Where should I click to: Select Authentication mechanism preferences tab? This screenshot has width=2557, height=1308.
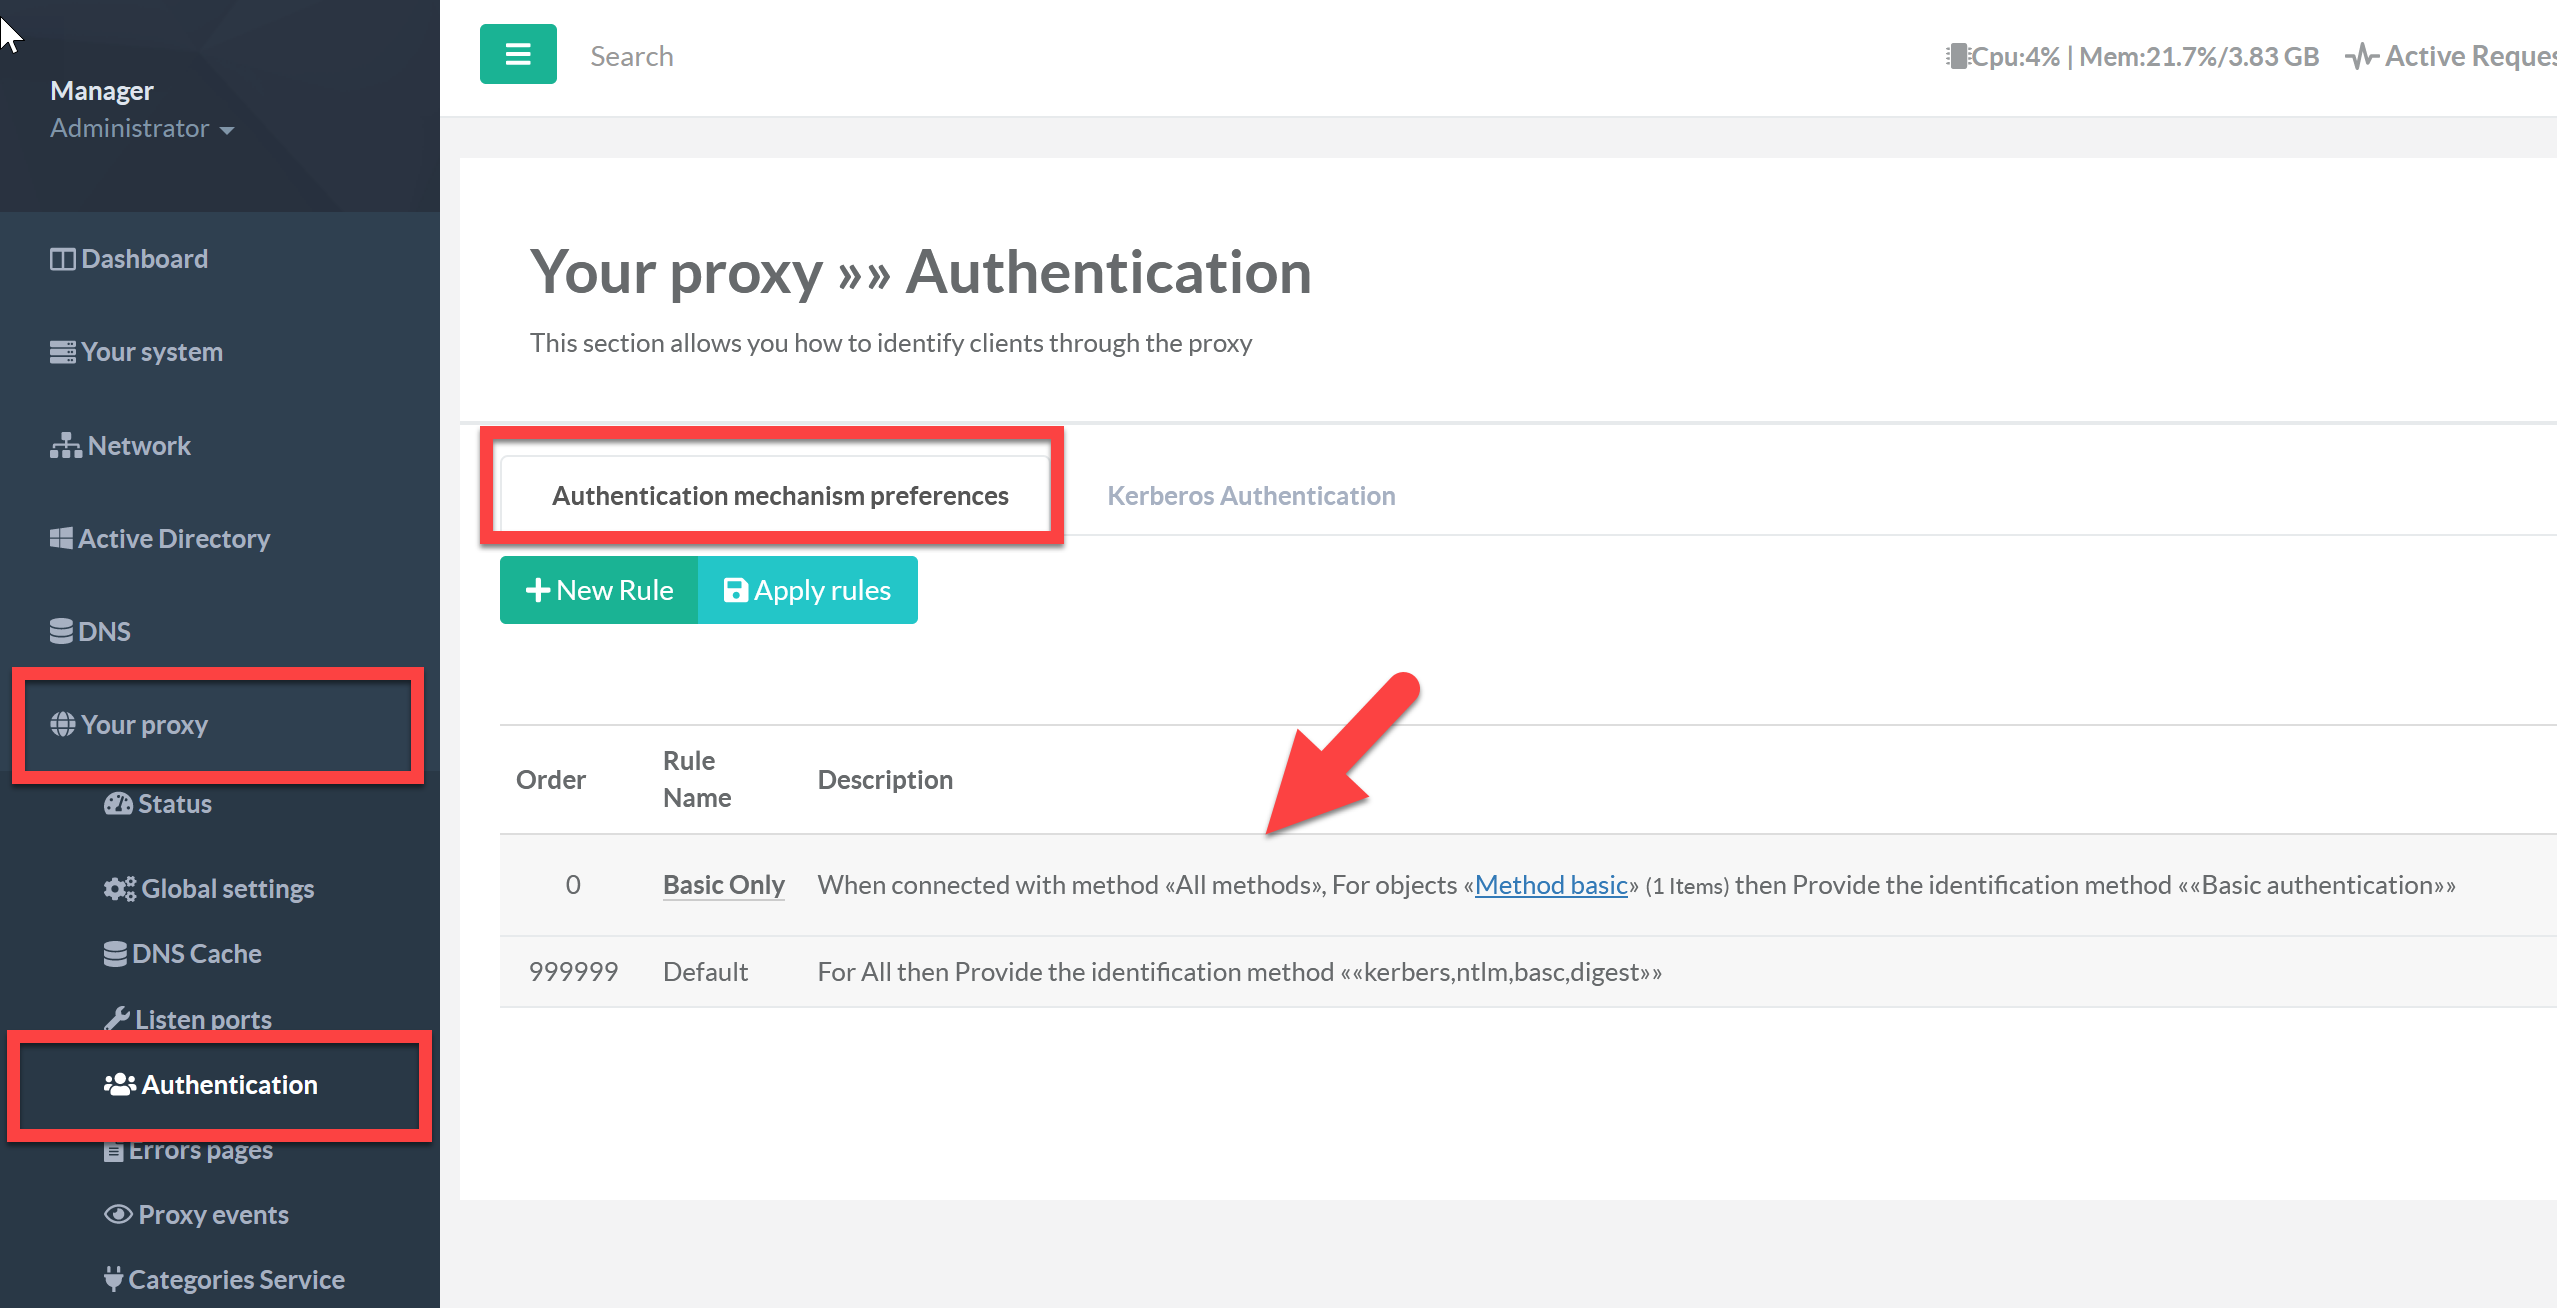[779, 496]
